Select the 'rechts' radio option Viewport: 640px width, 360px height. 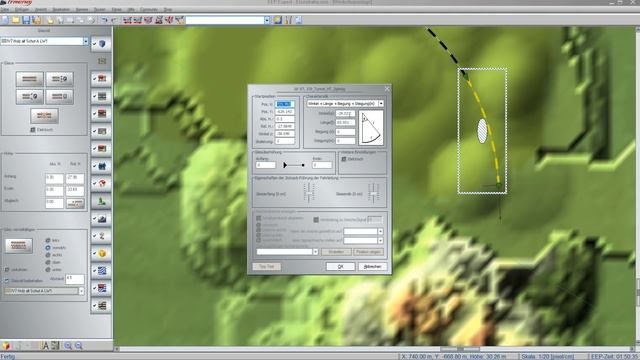[x=48, y=255]
